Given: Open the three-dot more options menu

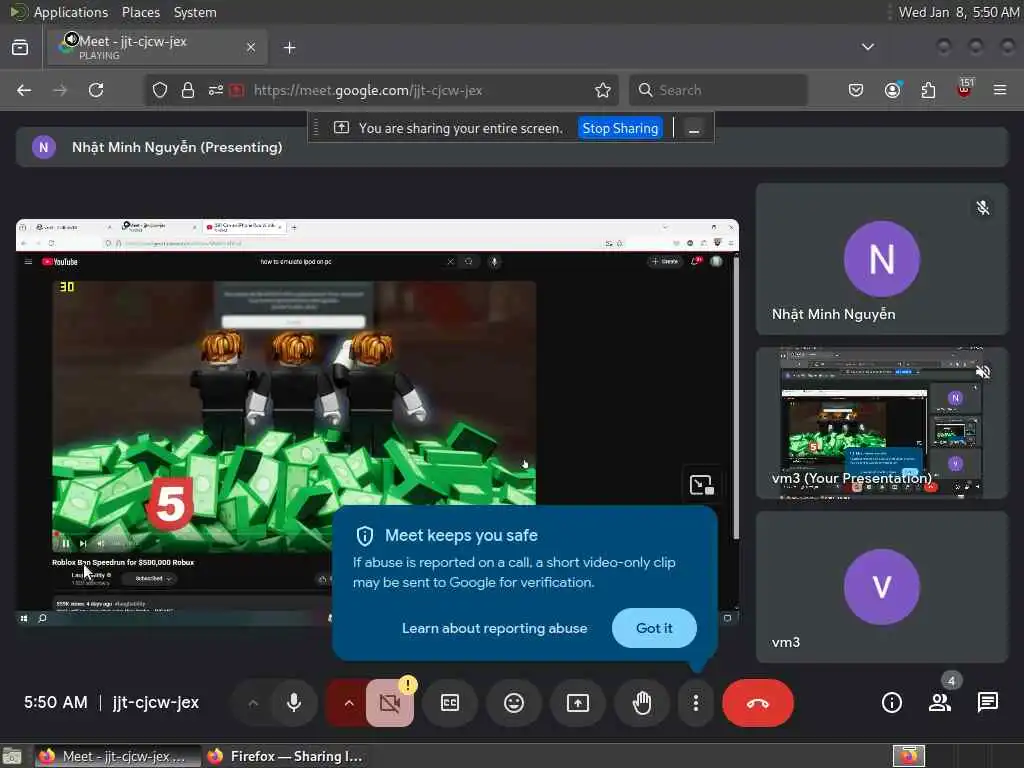Looking at the screenshot, I should (696, 703).
